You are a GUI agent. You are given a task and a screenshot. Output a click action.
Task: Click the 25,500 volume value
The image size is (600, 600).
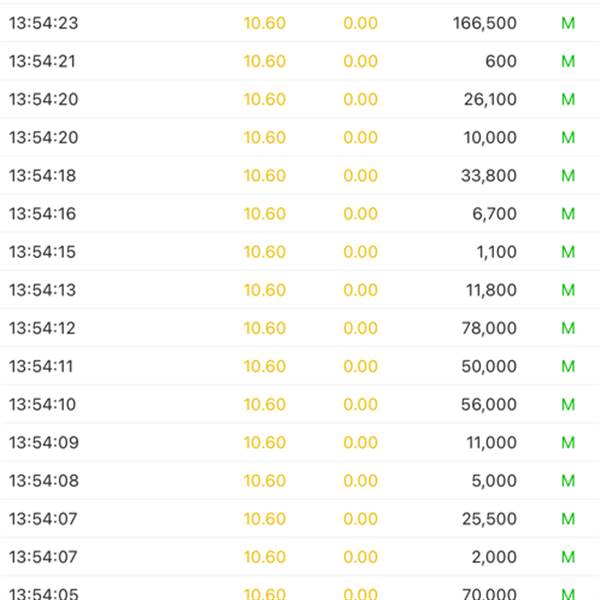(489, 519)
